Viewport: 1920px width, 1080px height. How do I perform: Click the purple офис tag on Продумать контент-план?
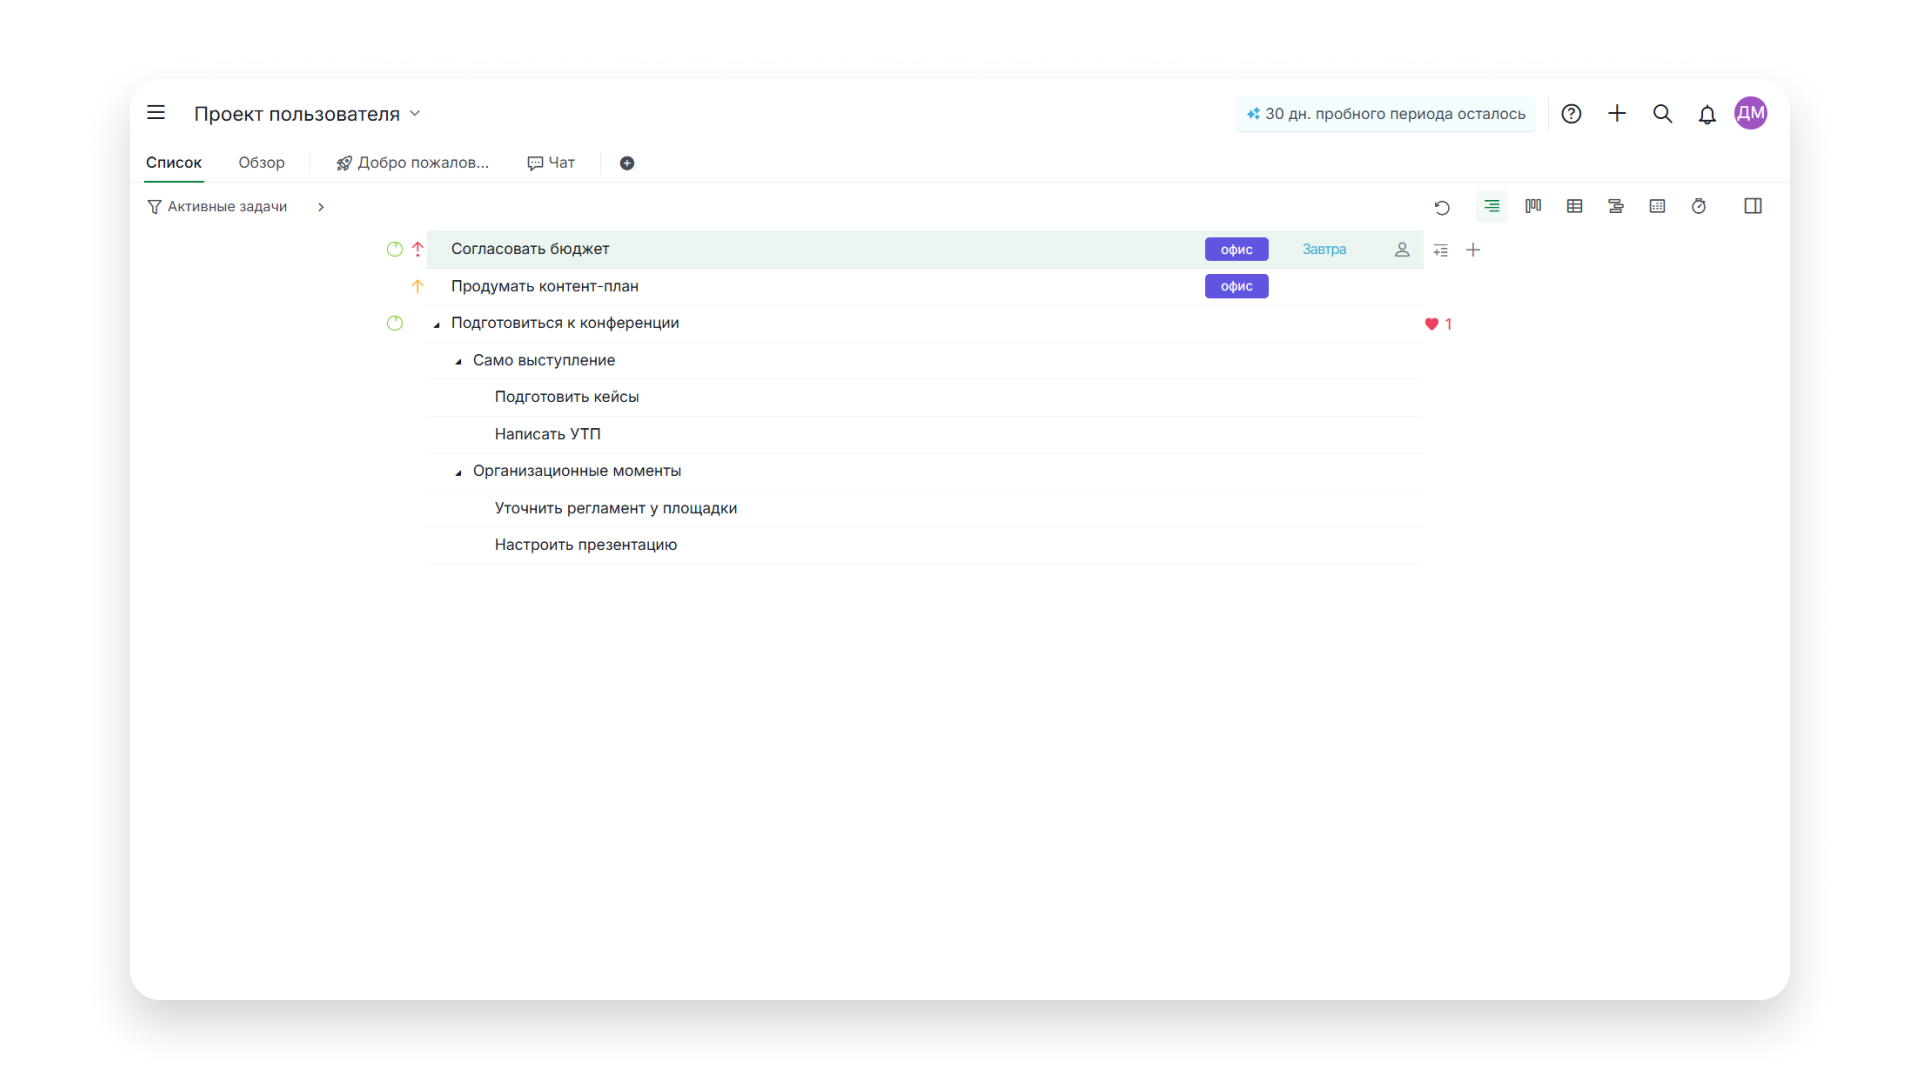coord(1236,287)
